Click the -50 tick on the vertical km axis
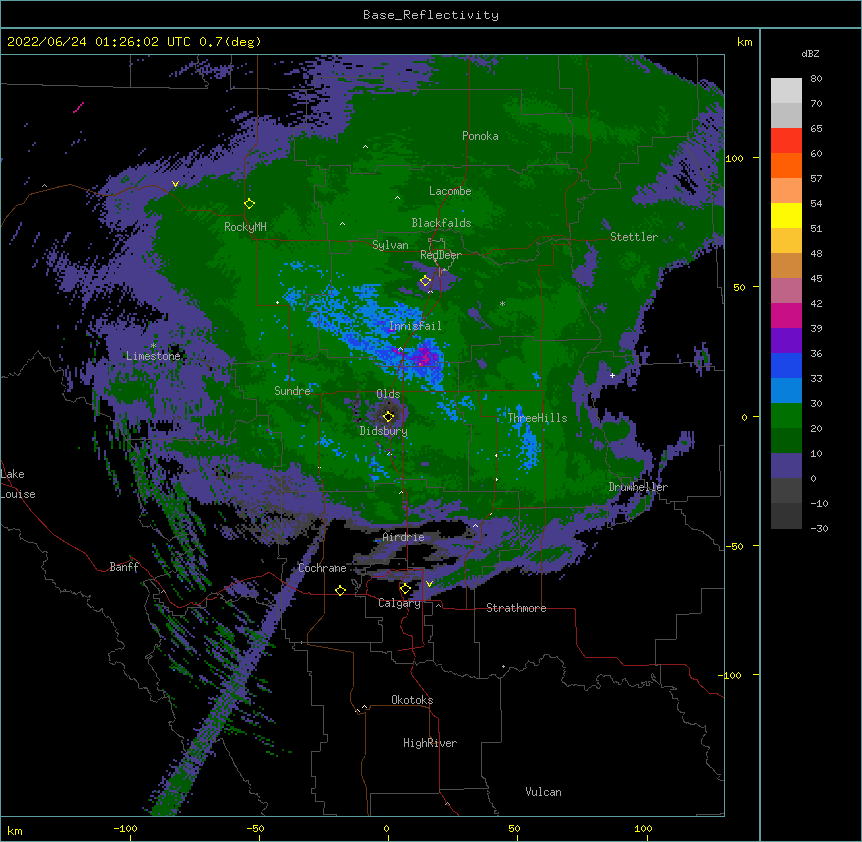Viewport: 862px width, 842px height. 734,546
